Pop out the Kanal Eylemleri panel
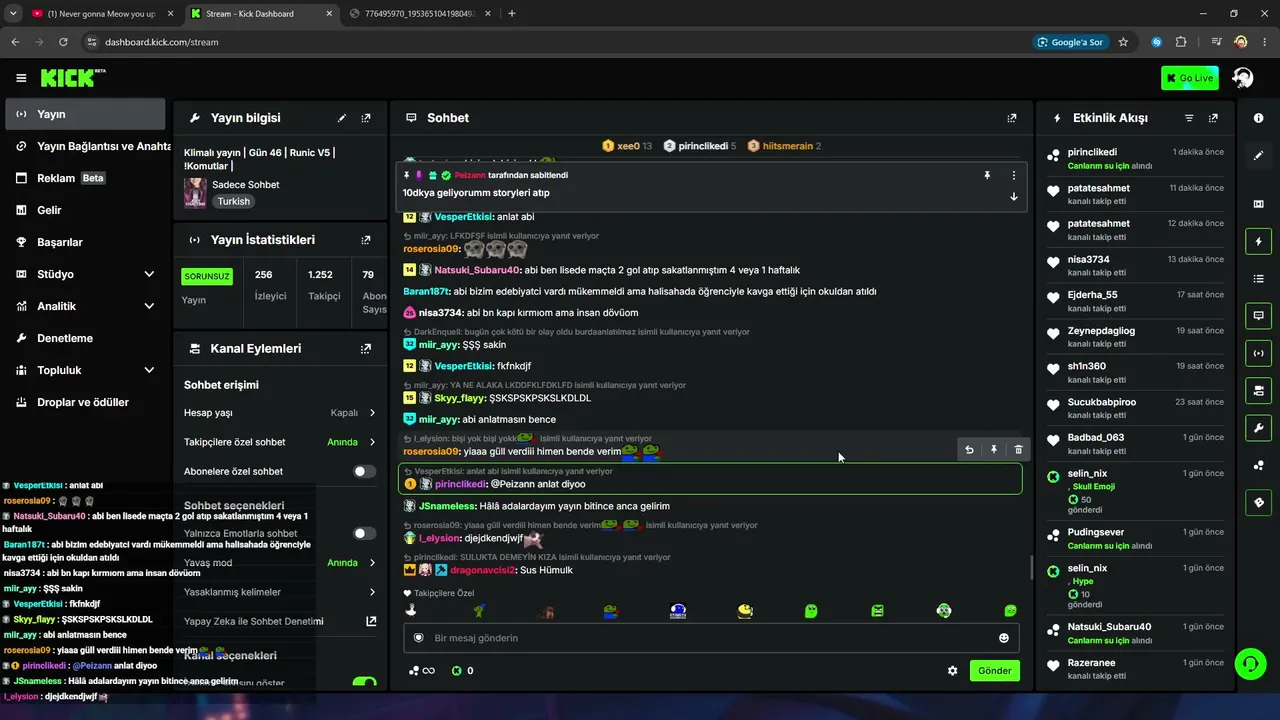1280x720 pixels. click(x=366, y=349)
